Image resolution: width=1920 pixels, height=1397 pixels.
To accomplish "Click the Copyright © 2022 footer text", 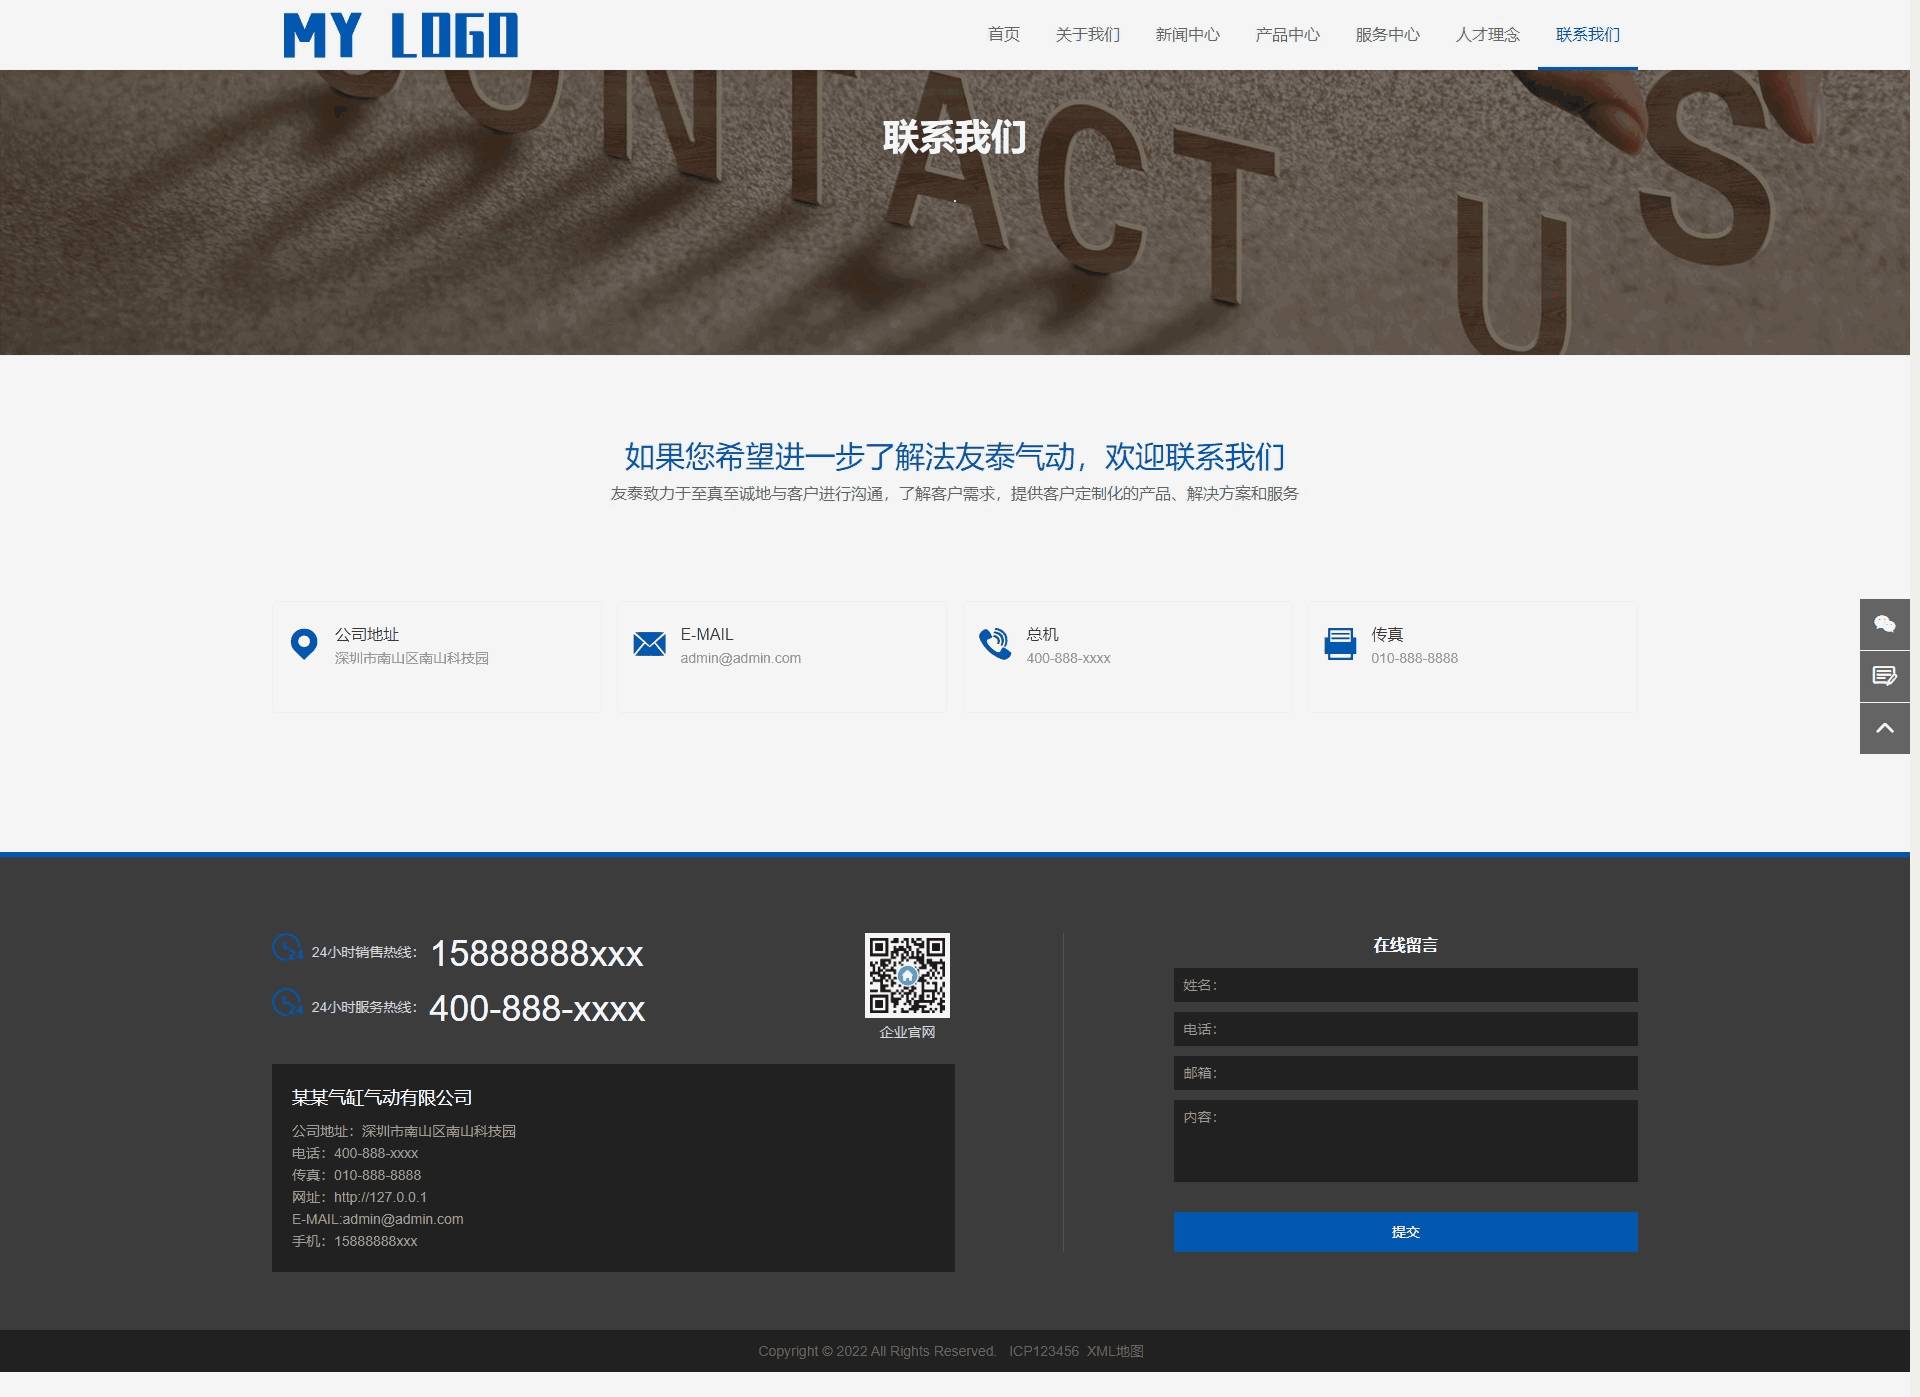I will coord(877,1351).
